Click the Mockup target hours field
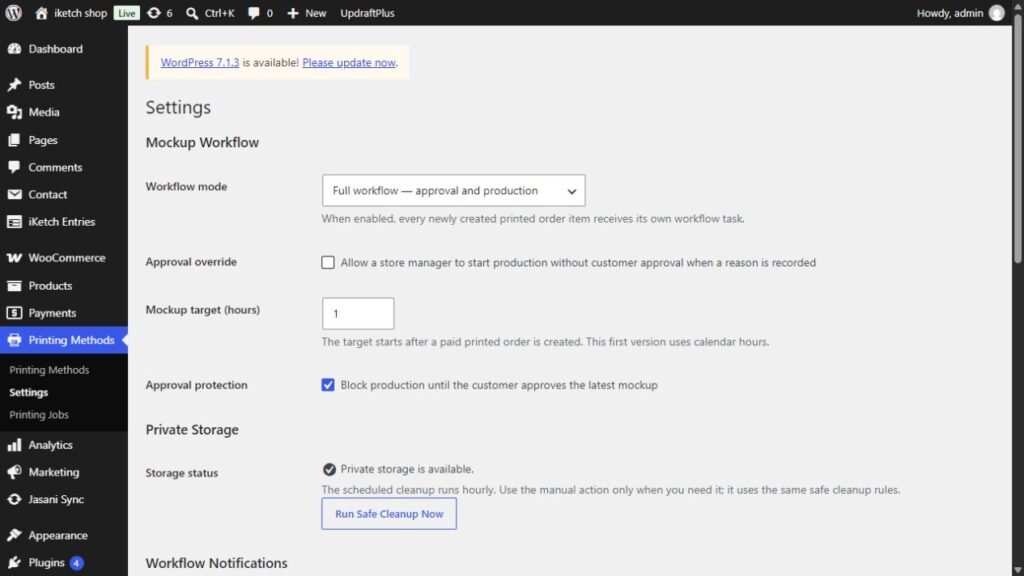 (x=358, y=313)
